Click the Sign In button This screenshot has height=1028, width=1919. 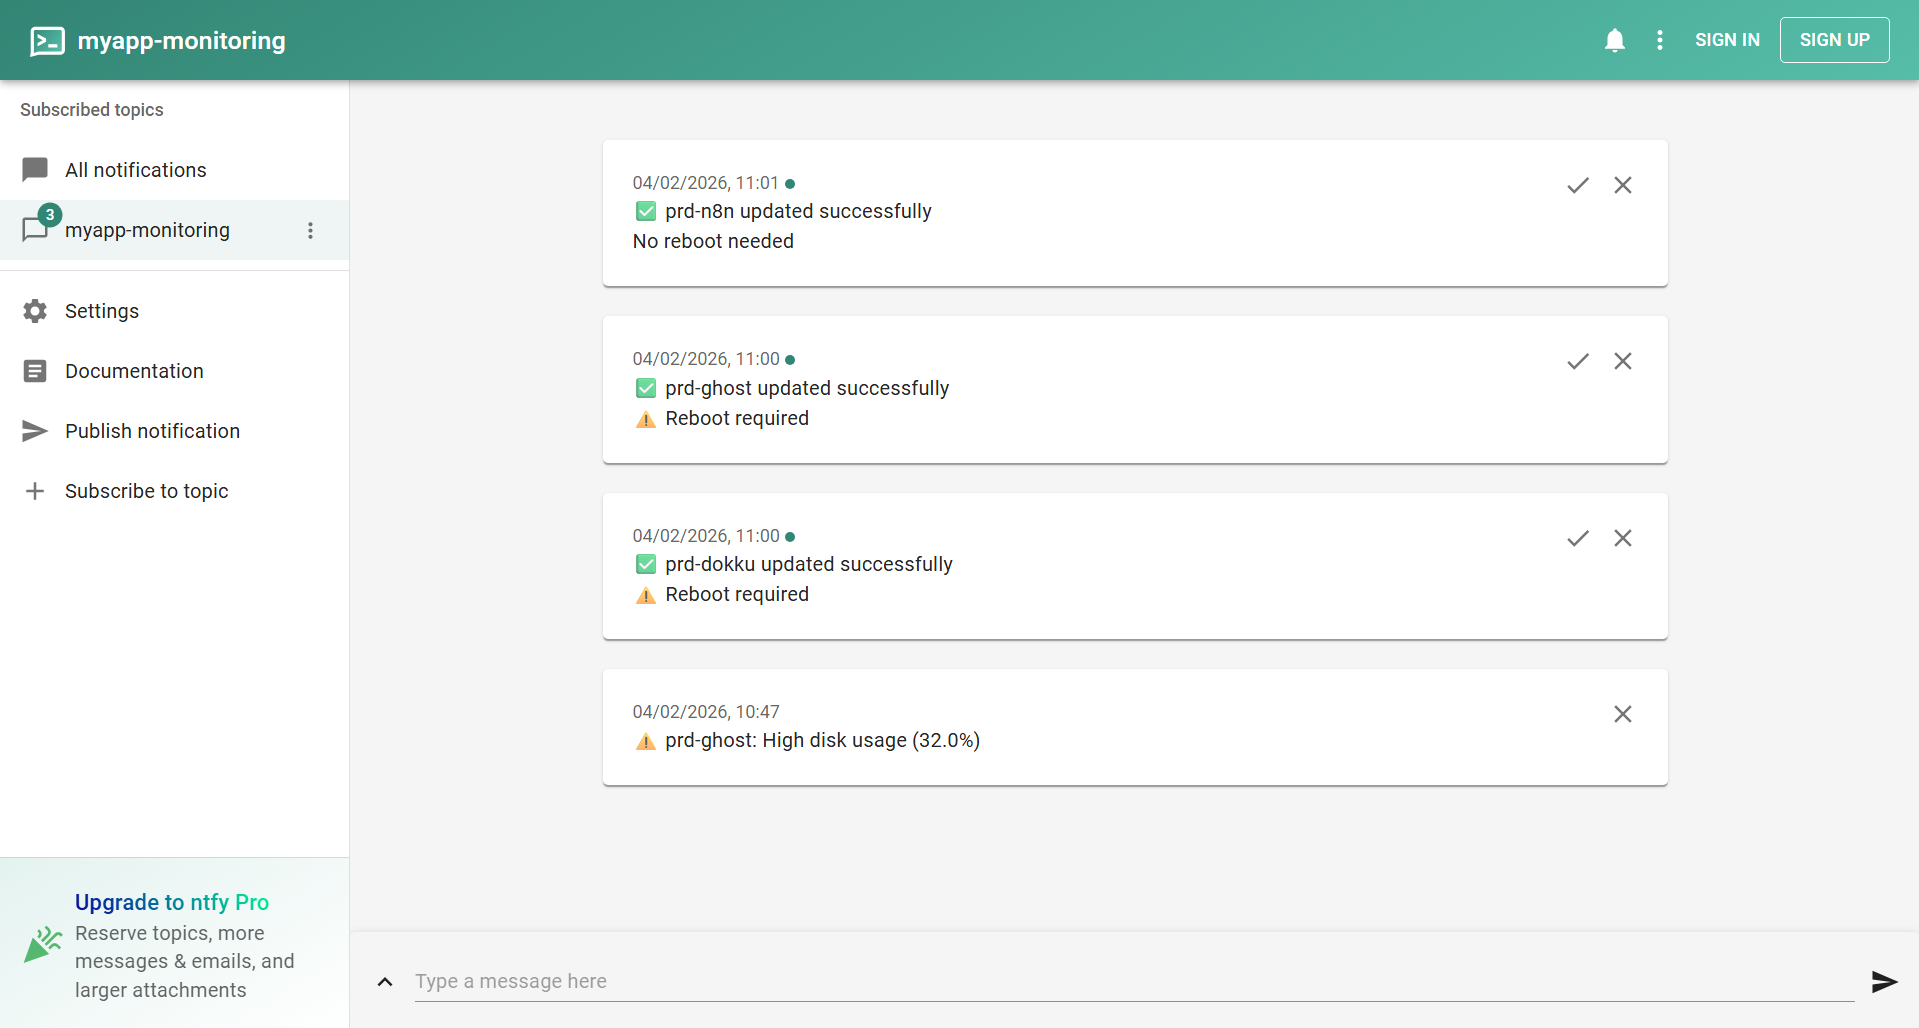tap(1727, 40)
